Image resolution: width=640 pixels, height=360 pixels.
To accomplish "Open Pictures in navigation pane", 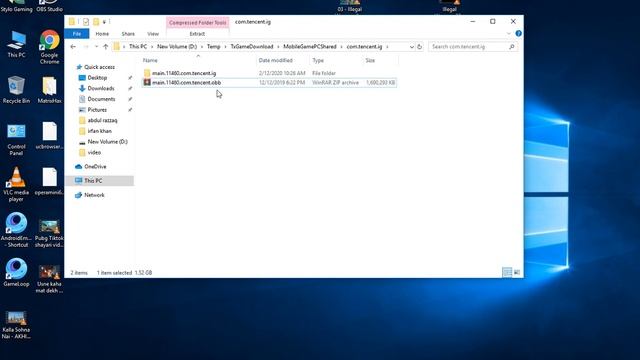I will (97, 109).
